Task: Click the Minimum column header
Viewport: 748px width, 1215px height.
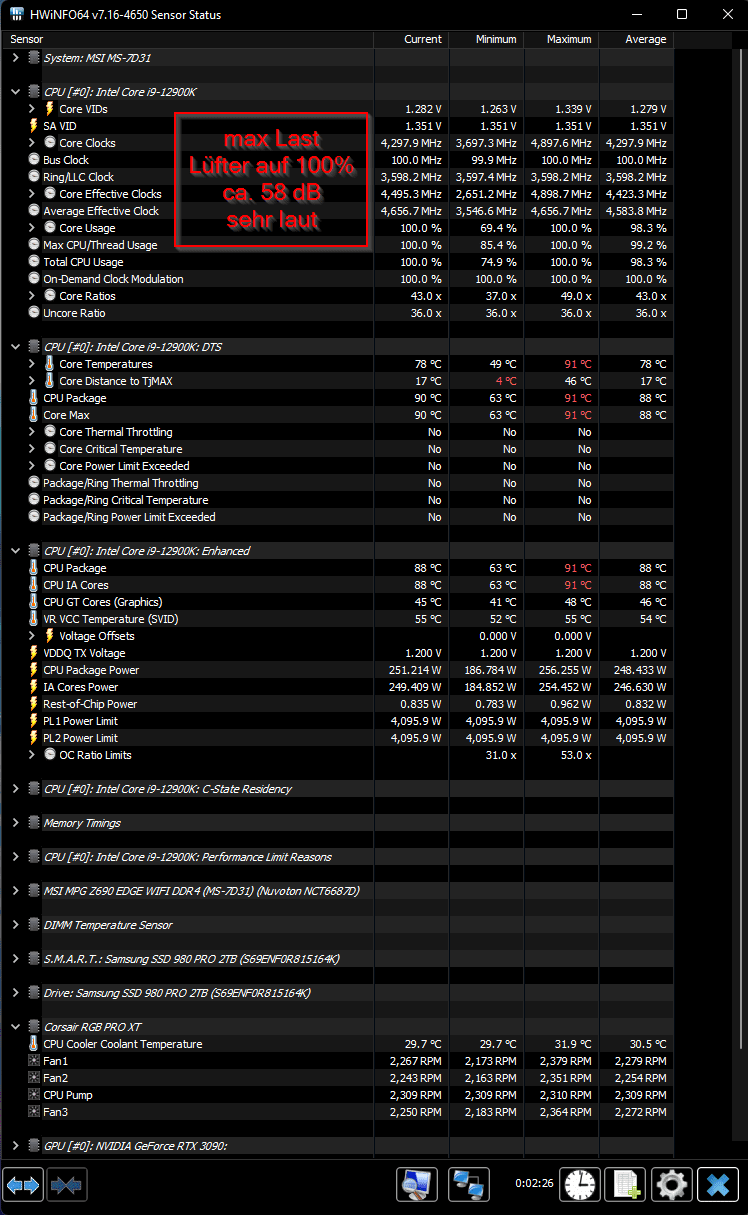Action: click(x=486, y=39)
